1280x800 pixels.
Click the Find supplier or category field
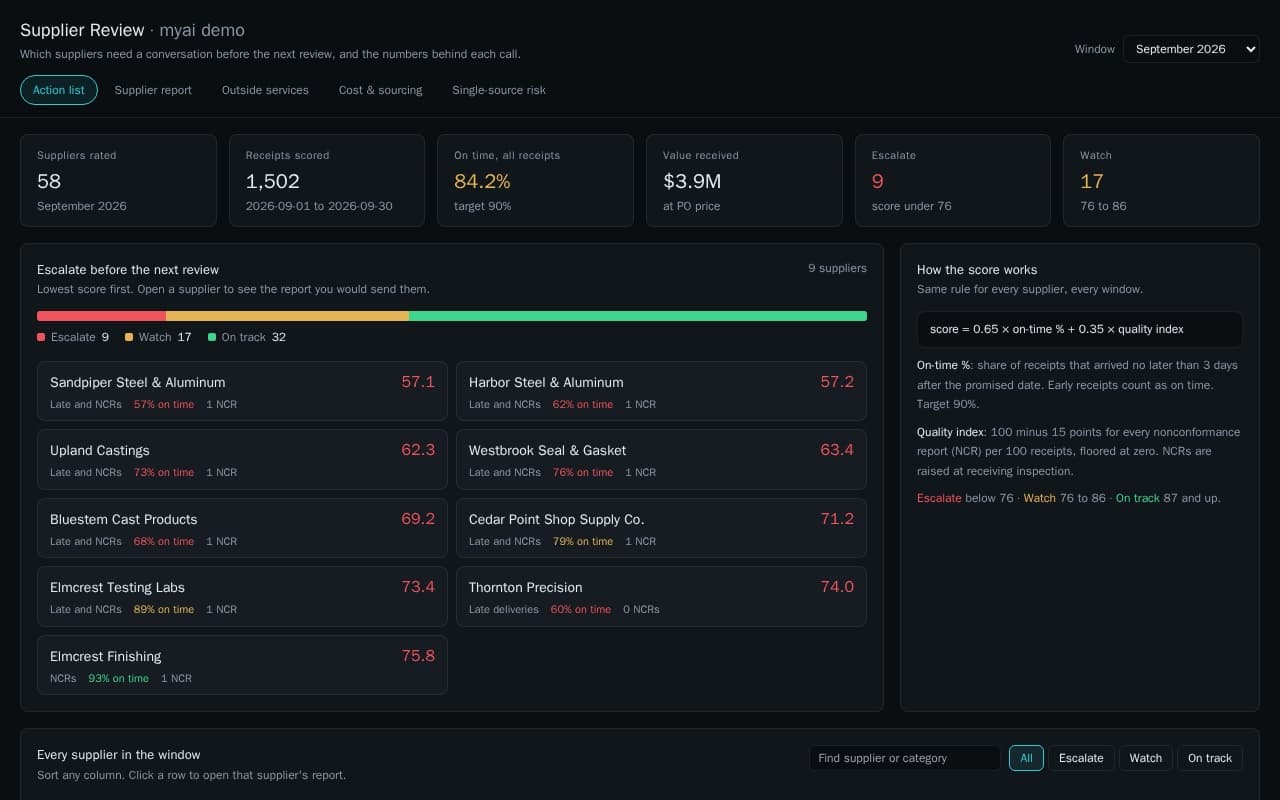click(905, 758)
